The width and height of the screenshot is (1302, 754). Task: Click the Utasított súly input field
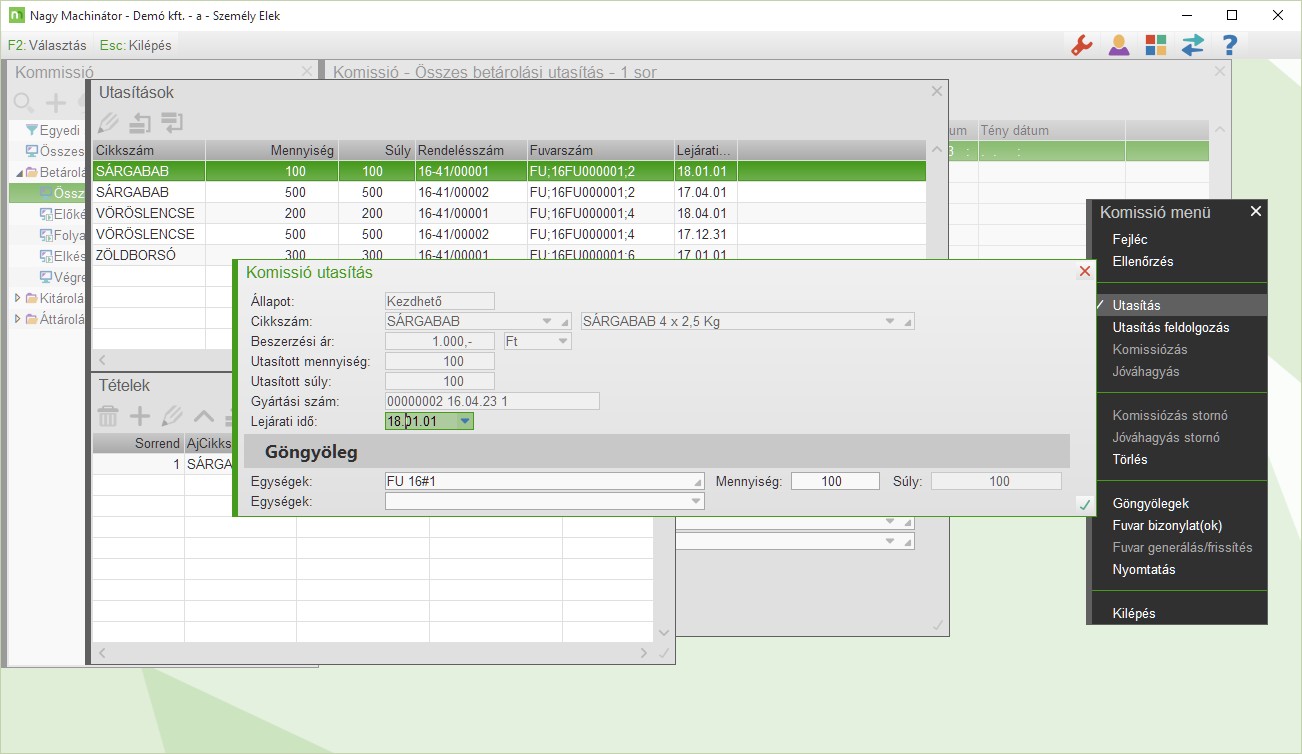click(x=440, y=381)
